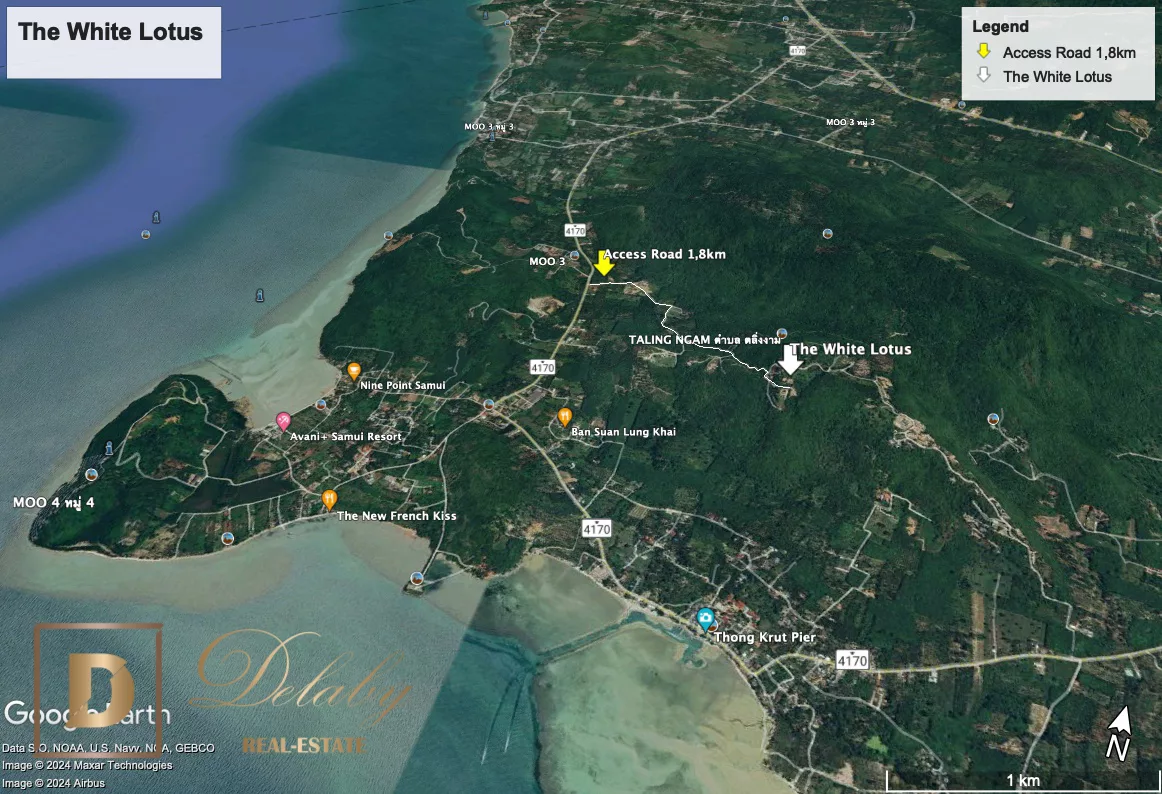Screen dimensions: 1162x794
Task: Click the yellow arrow icon in Legend
Action: click(984, 52)
